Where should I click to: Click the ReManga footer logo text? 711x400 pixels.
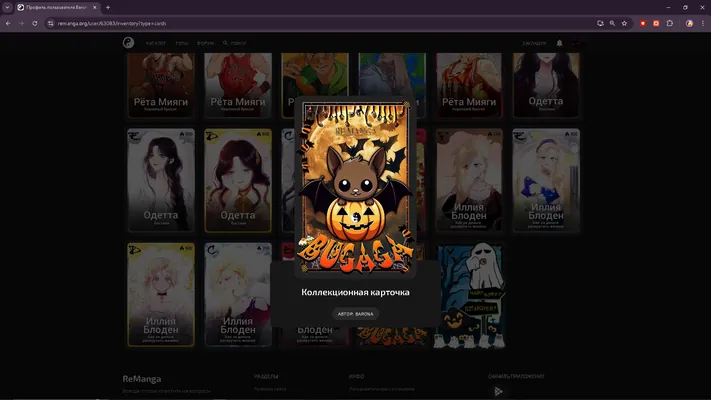coord(141,379)
